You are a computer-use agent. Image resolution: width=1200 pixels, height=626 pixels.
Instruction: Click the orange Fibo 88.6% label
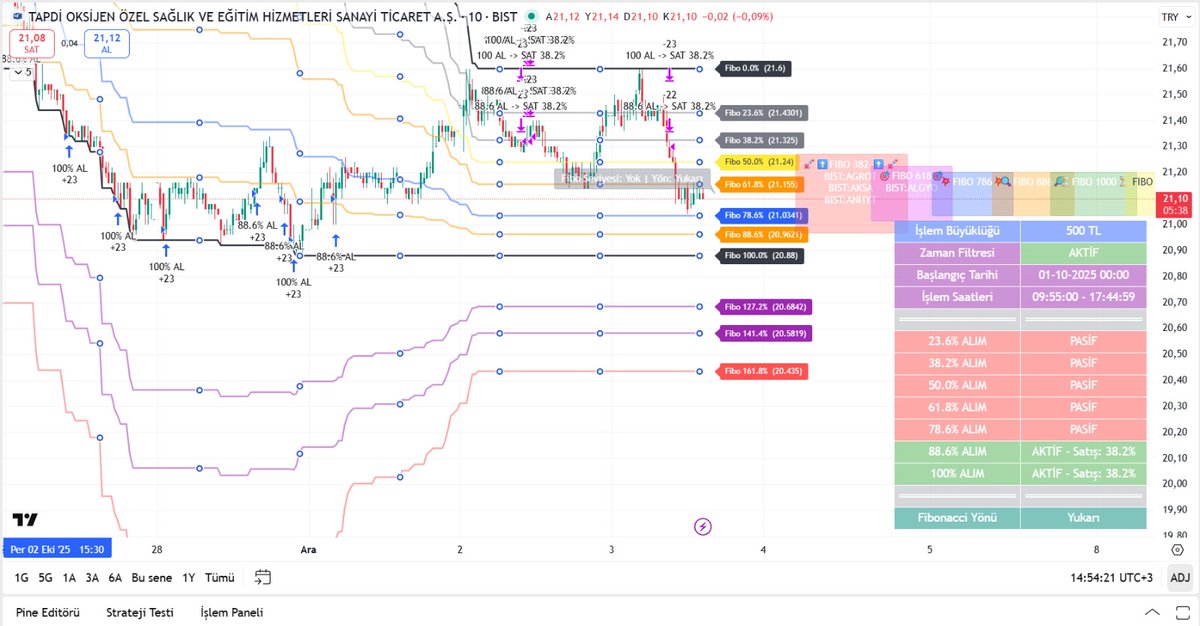tap(763, 234)
